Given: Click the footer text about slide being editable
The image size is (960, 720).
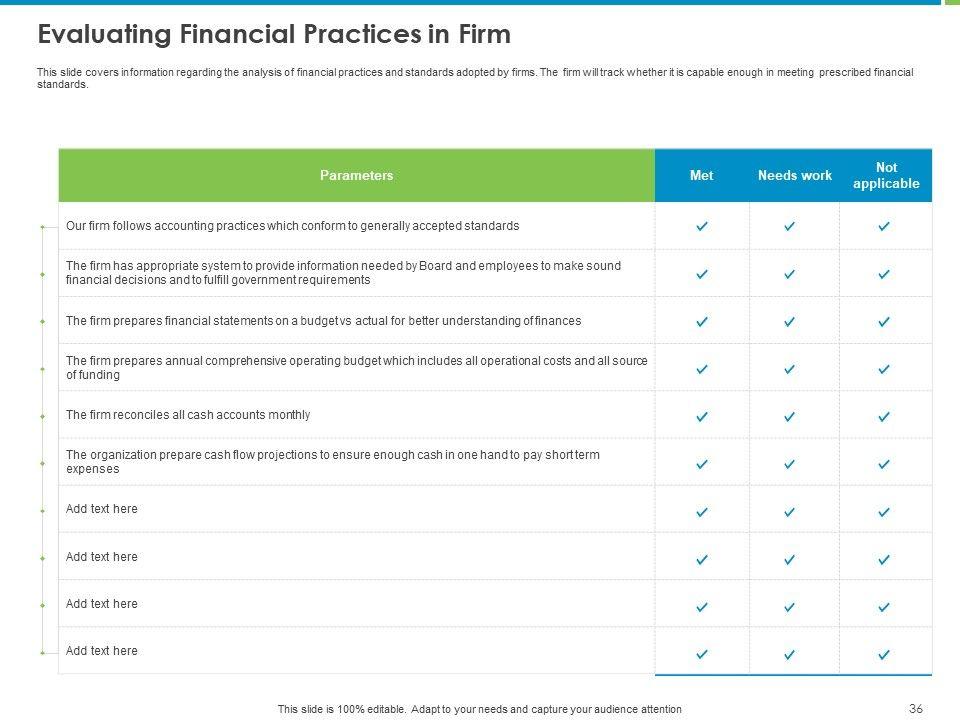Looking at the screenshot, I should (x=480, y=709).
